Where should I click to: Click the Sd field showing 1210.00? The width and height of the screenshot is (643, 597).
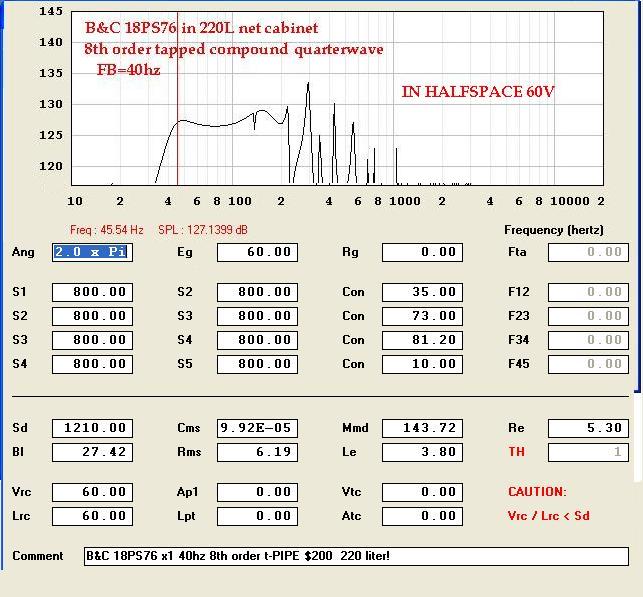click(x=92, y=428)
